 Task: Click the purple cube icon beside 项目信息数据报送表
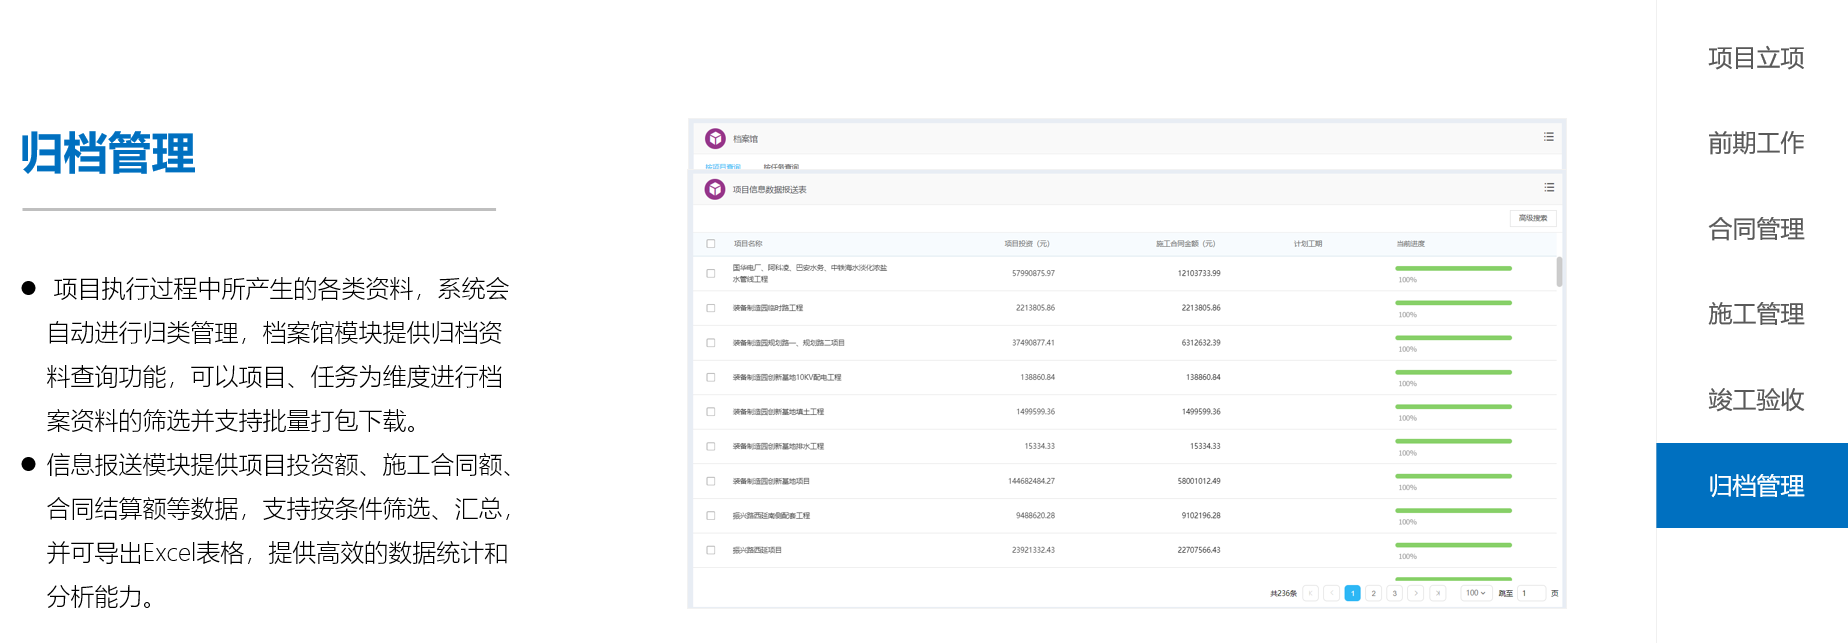tap(715, 189)
